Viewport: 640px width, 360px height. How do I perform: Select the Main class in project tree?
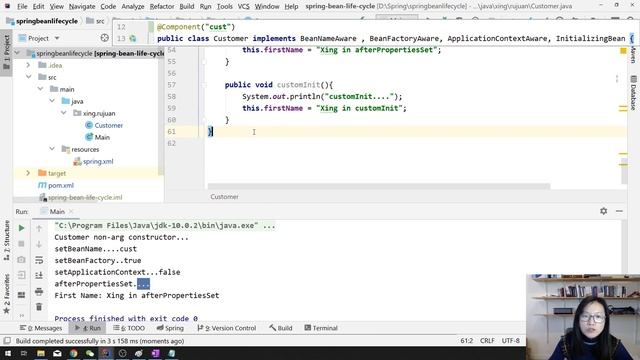tap(102, 137)
